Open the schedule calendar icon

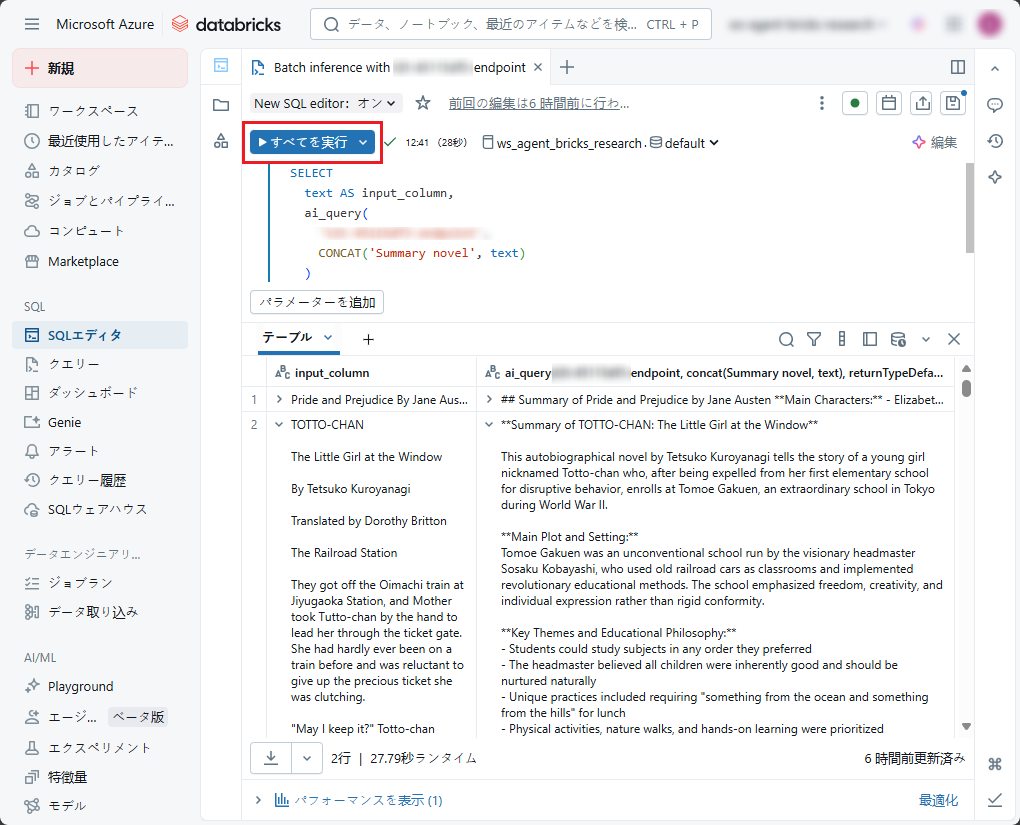[x=887, y=103]
